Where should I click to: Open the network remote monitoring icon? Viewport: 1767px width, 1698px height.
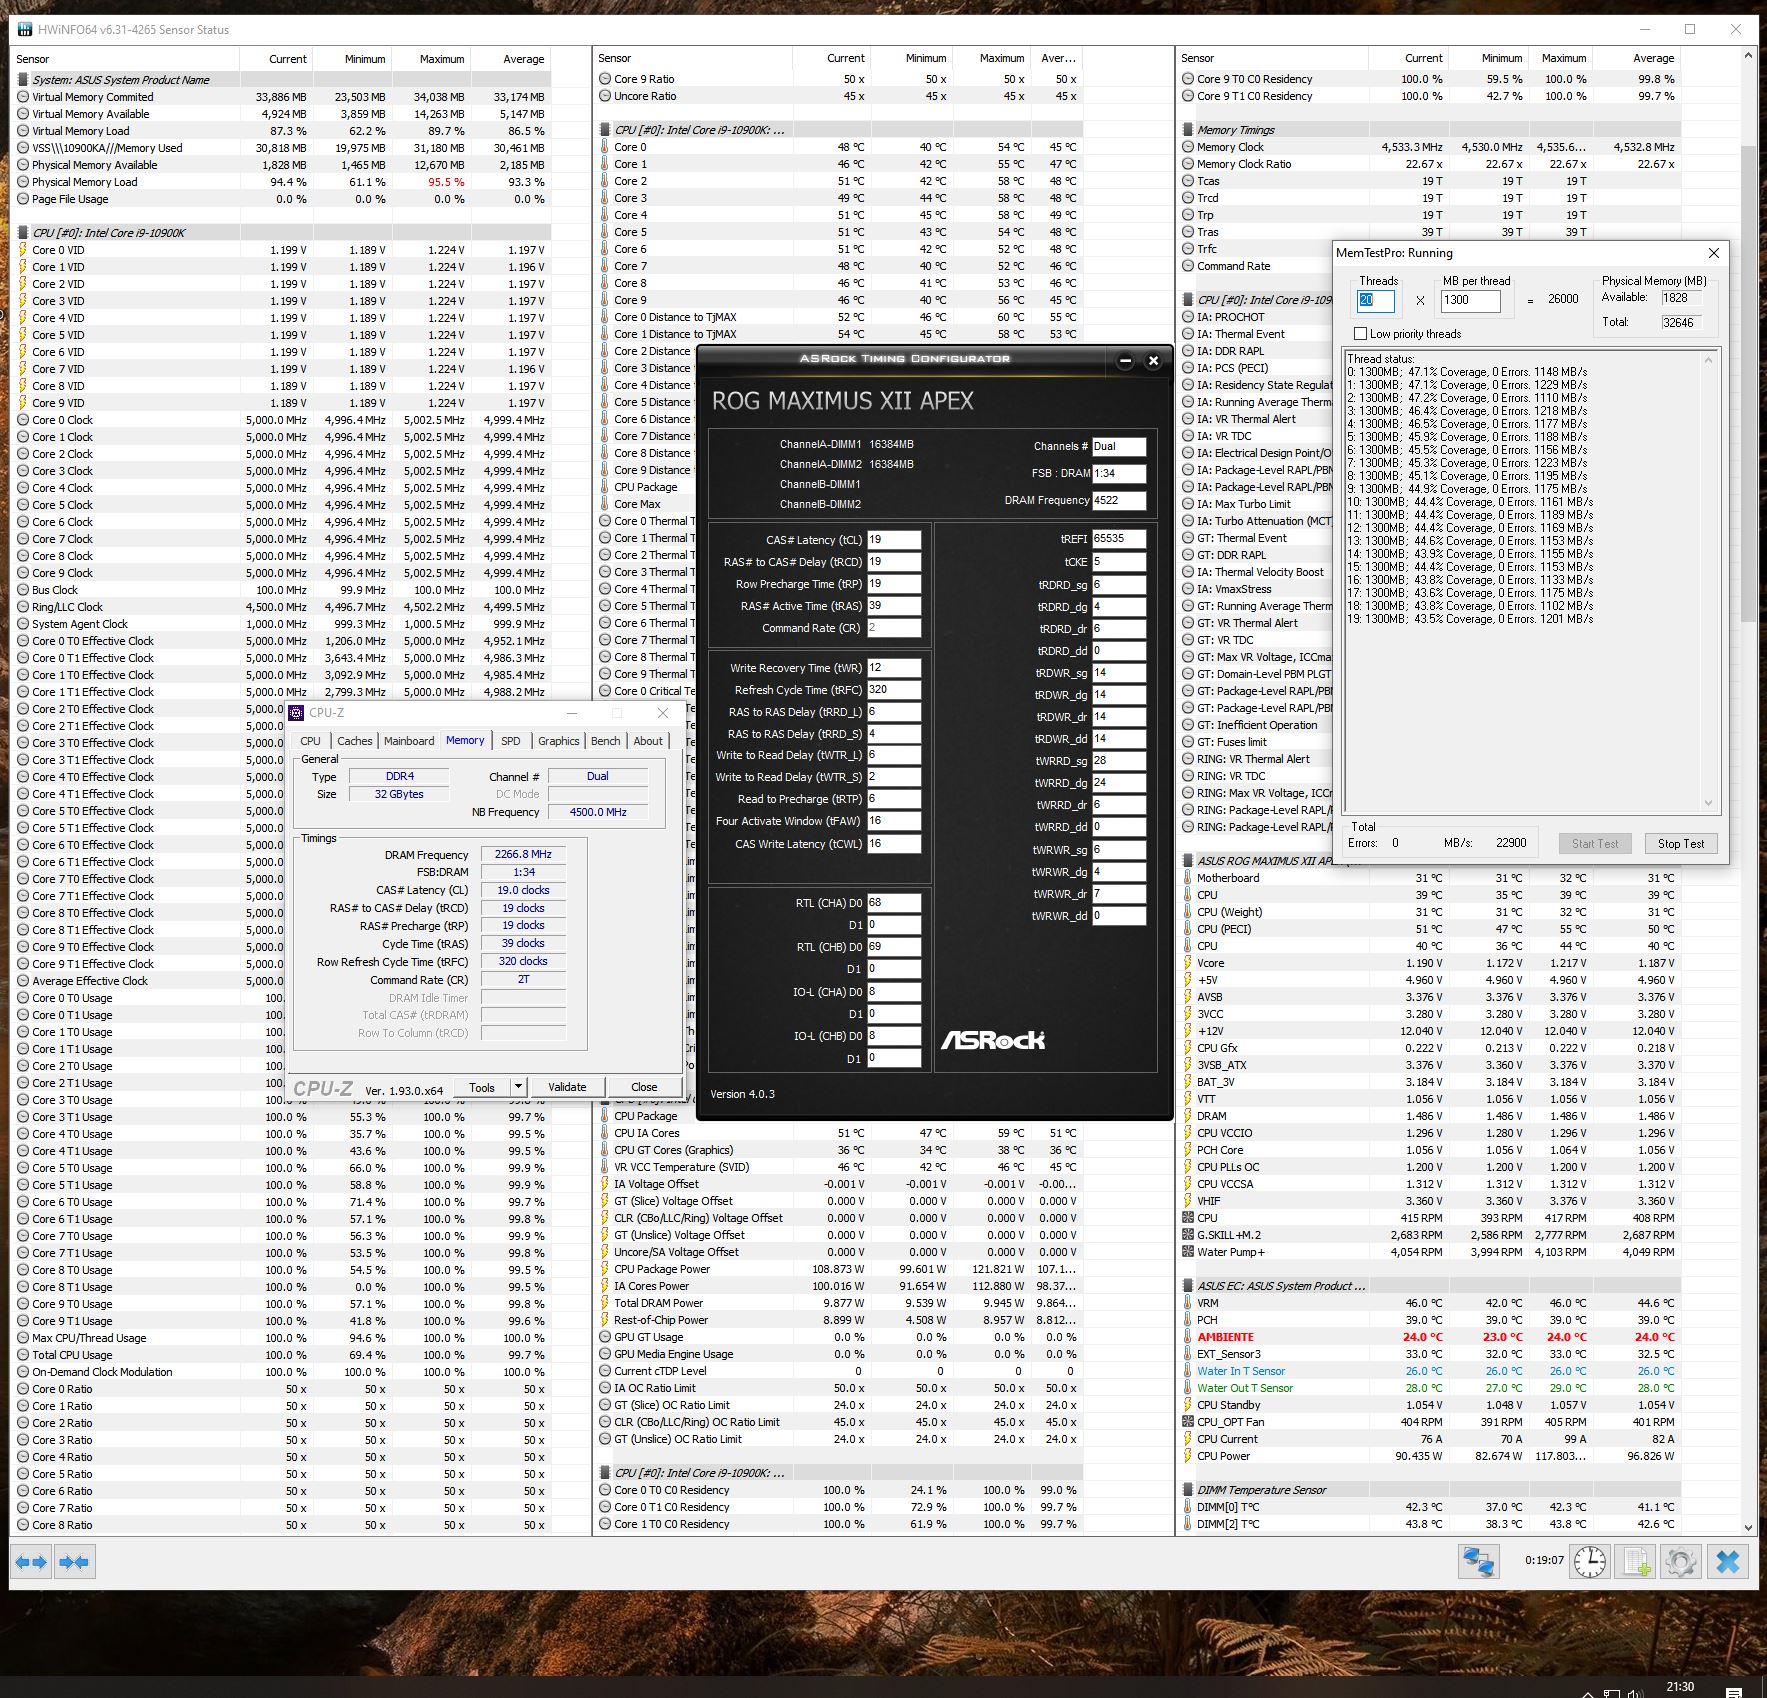[x=1478, y=1562]
